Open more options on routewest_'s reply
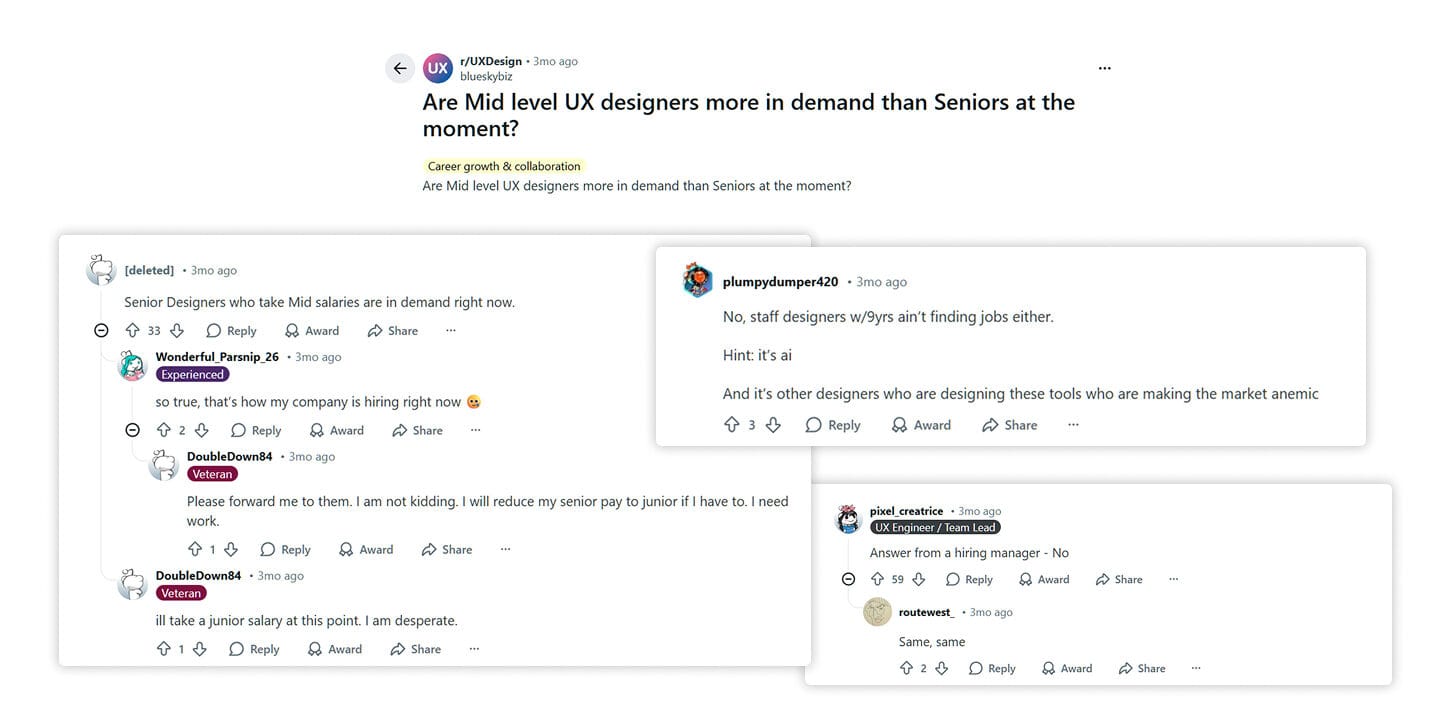 [1195, 667]
